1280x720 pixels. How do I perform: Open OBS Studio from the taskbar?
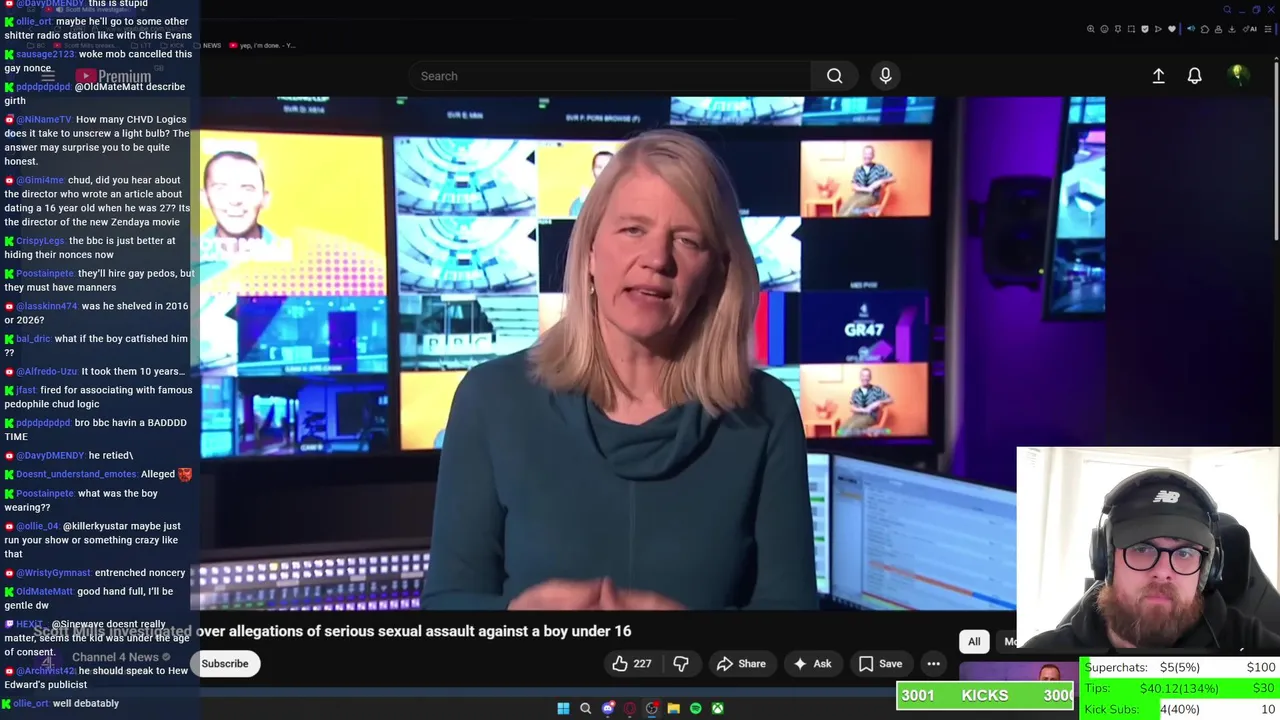click(x=651, y=709)
